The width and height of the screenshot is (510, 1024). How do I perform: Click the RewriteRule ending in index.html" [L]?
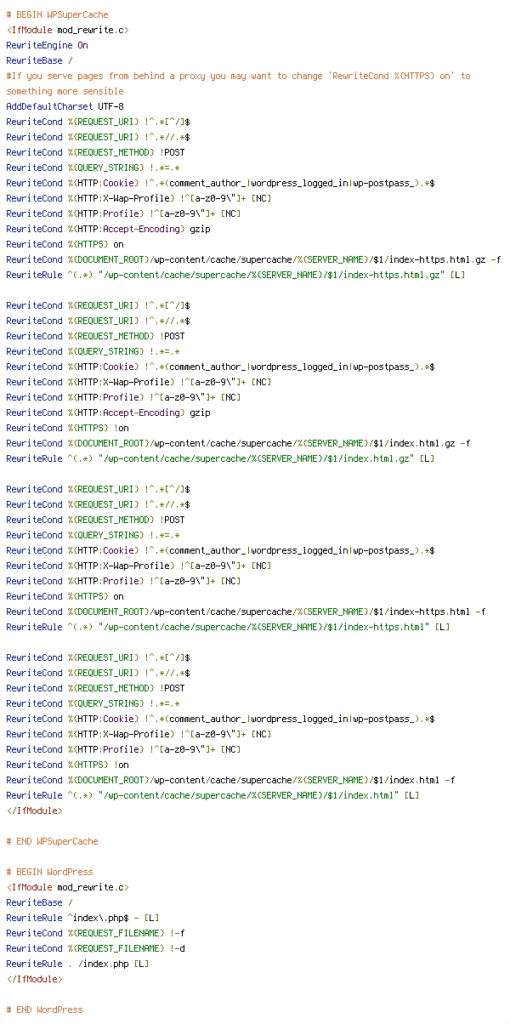click(212, 795)
